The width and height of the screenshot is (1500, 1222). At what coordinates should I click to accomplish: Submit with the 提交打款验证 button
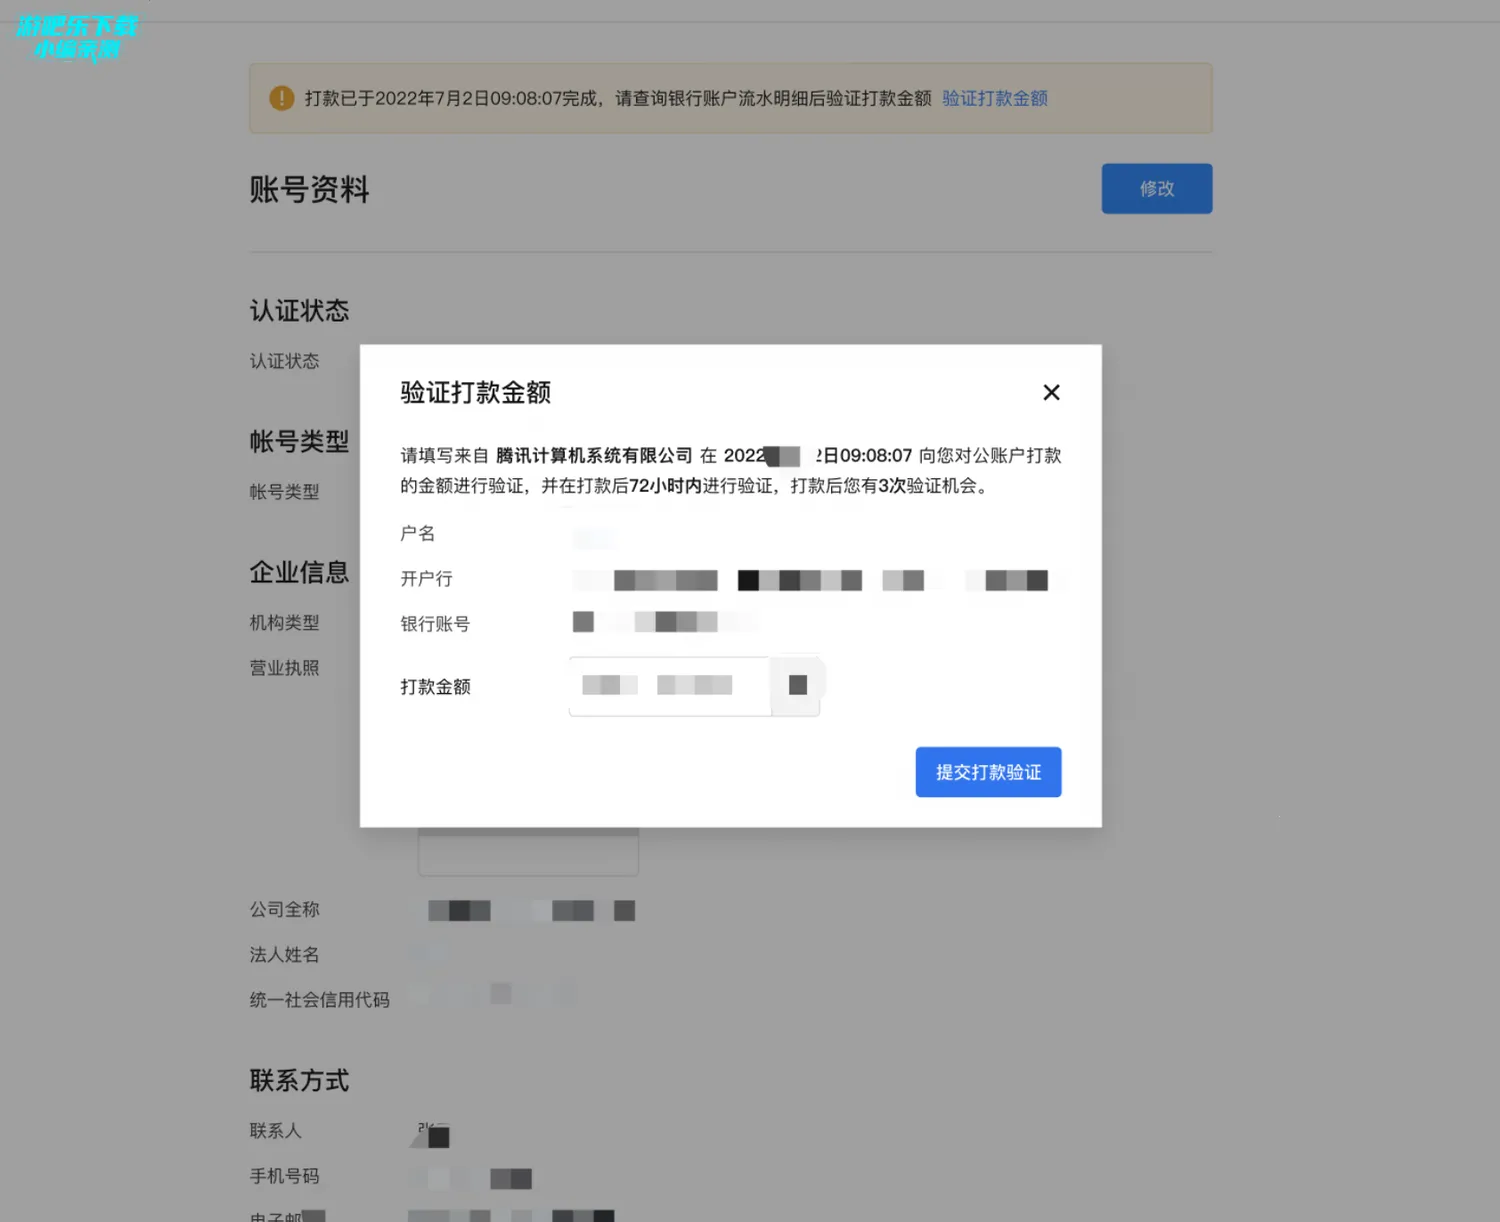pos(988,771)
